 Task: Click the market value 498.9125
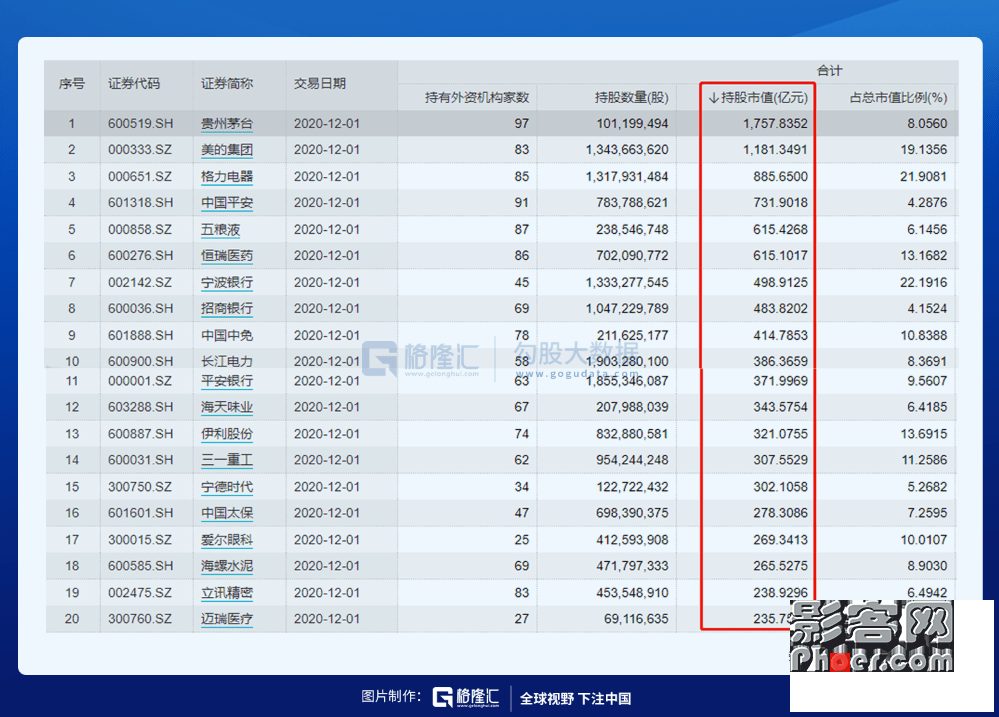point(780,282)
